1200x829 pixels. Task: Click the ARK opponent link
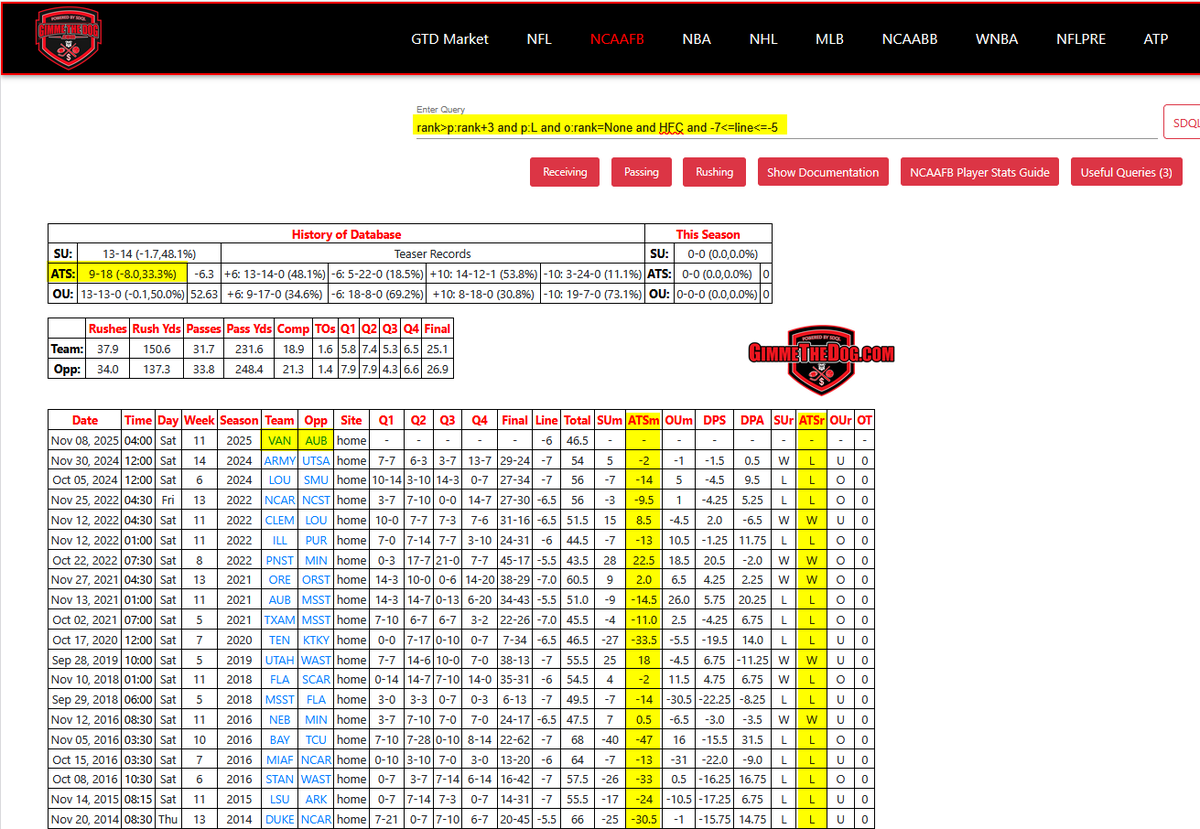(x=316, y=800)
